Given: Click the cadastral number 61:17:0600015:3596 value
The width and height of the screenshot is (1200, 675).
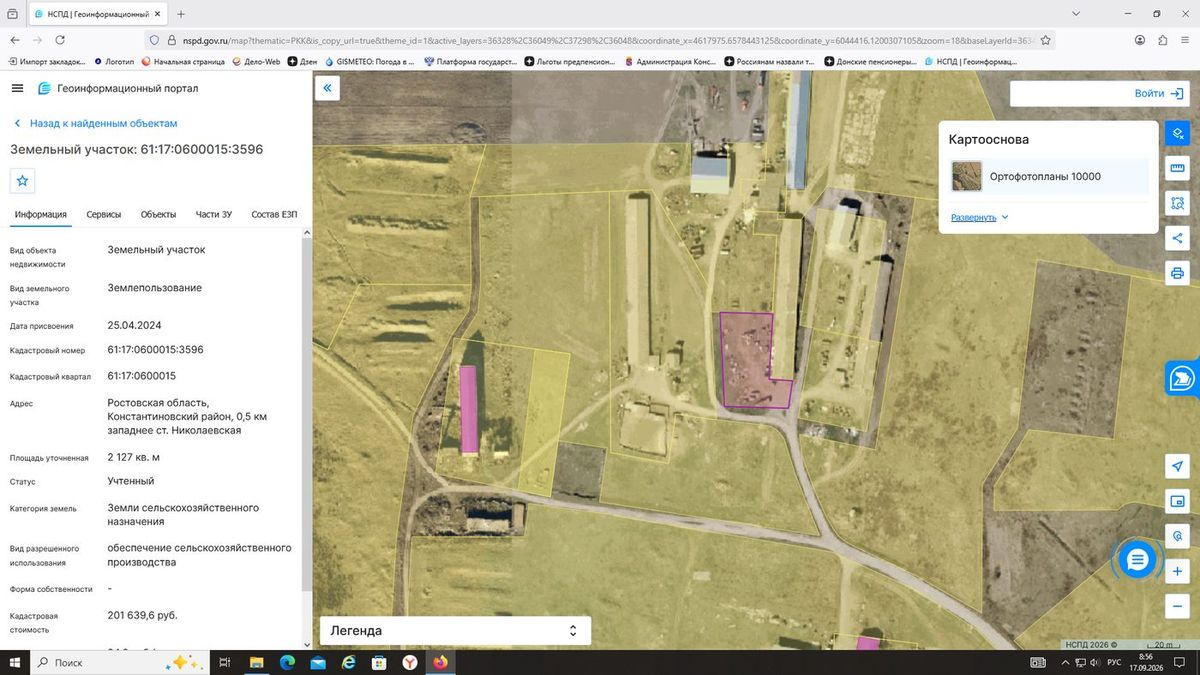Looking at the screenshot, I should (155, 349).
